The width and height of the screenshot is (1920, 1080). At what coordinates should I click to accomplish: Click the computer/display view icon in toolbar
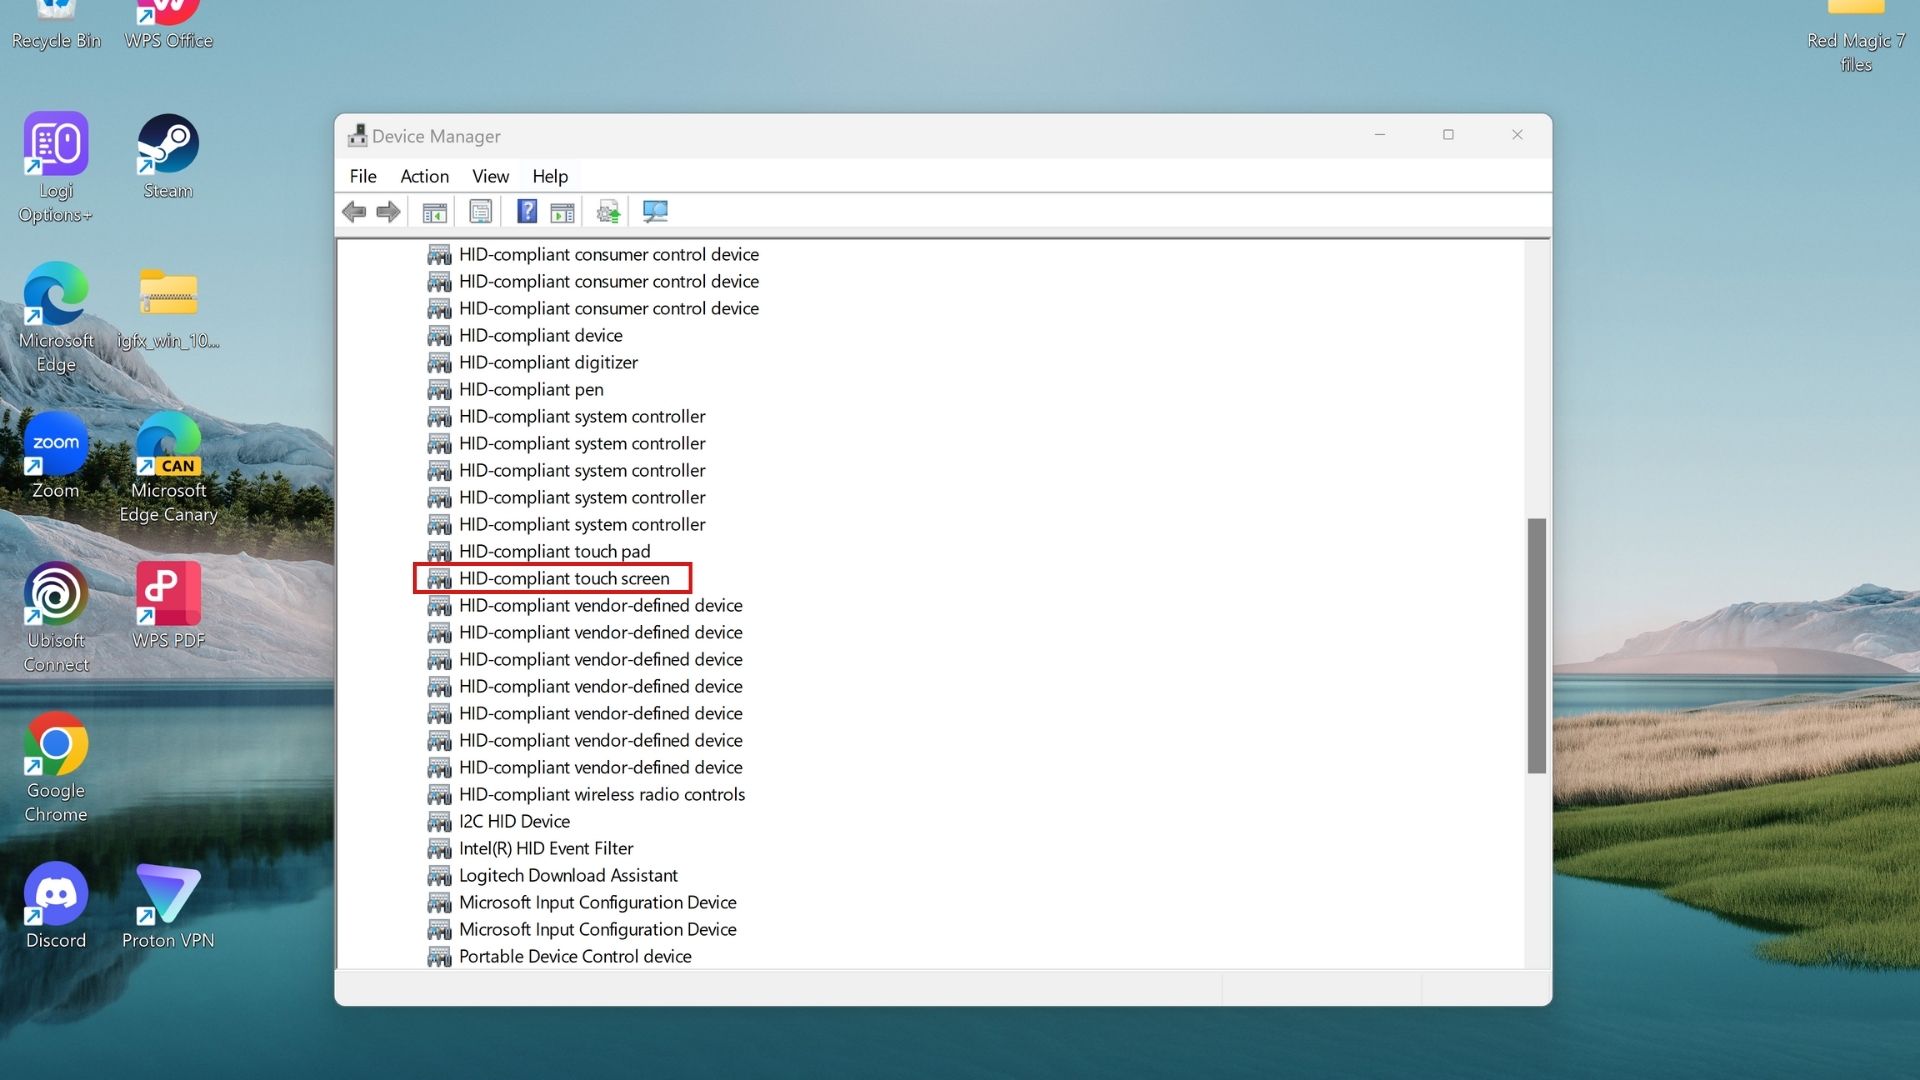pos(655,212)
